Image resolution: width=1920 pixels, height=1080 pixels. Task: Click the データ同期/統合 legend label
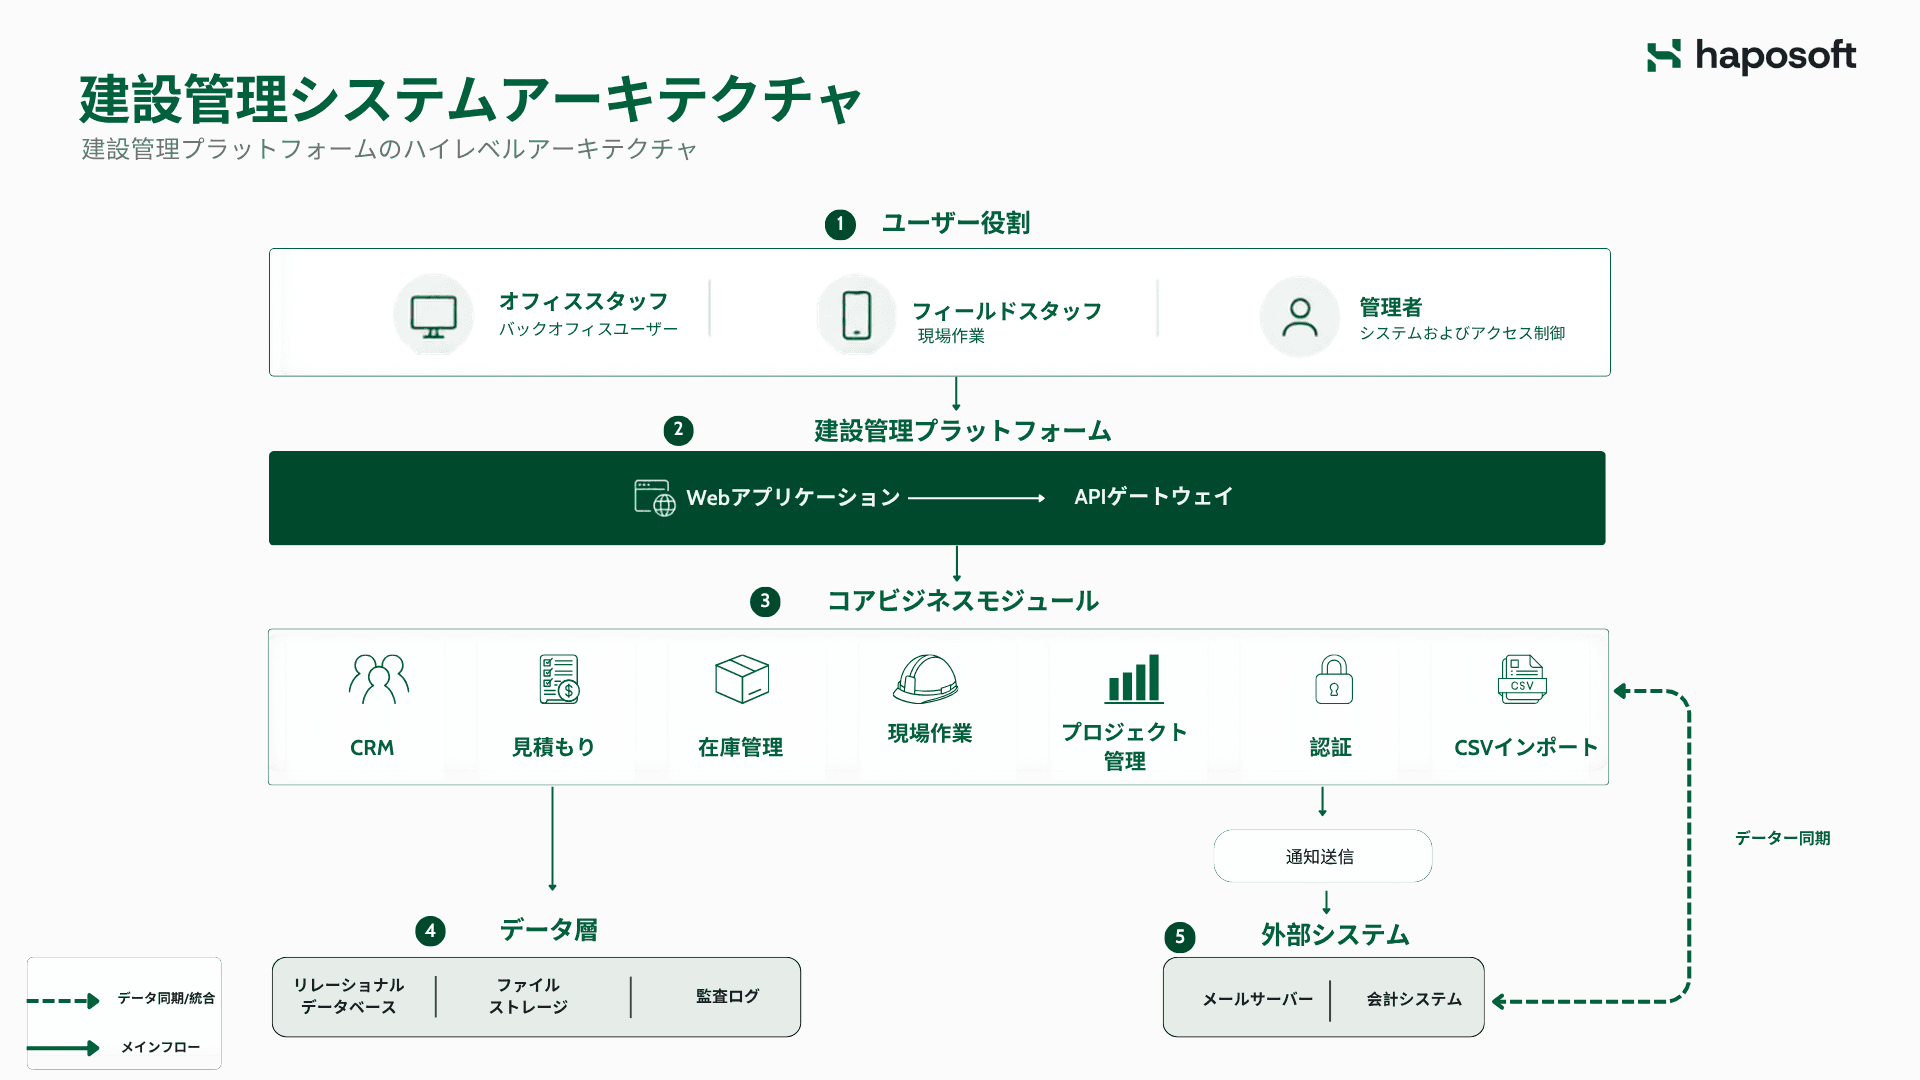[166, 998]
